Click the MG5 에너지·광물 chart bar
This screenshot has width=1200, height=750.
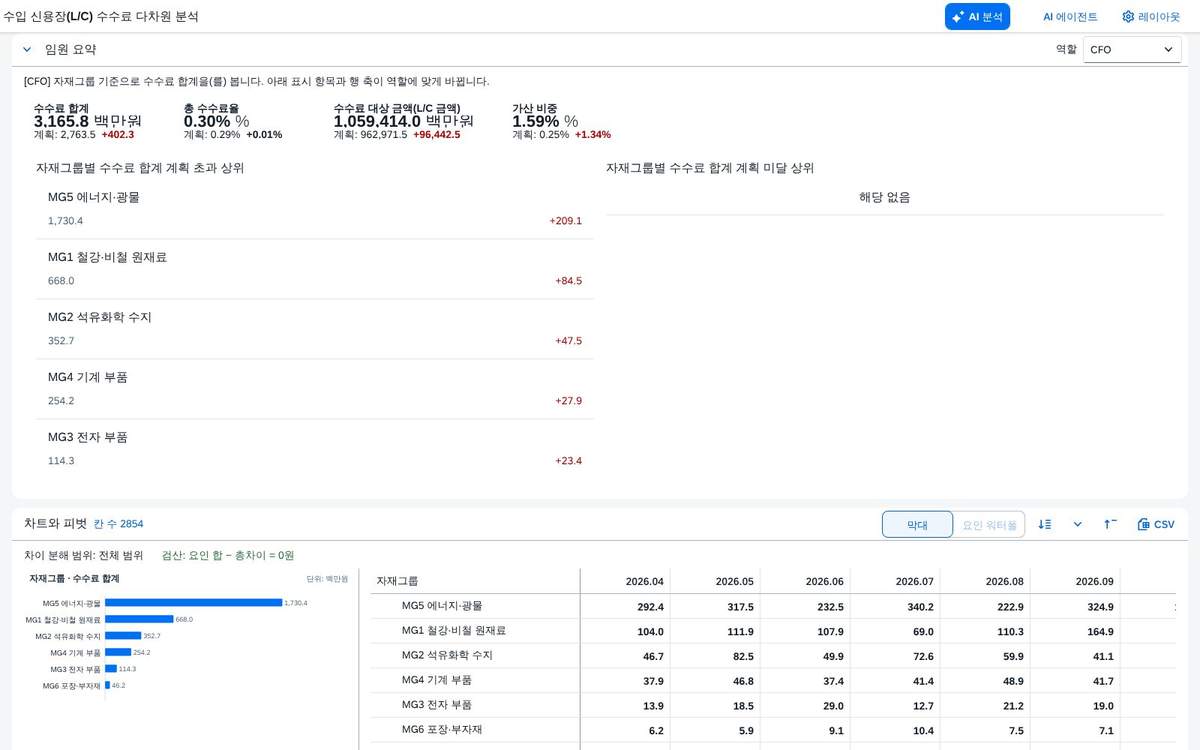193,603
